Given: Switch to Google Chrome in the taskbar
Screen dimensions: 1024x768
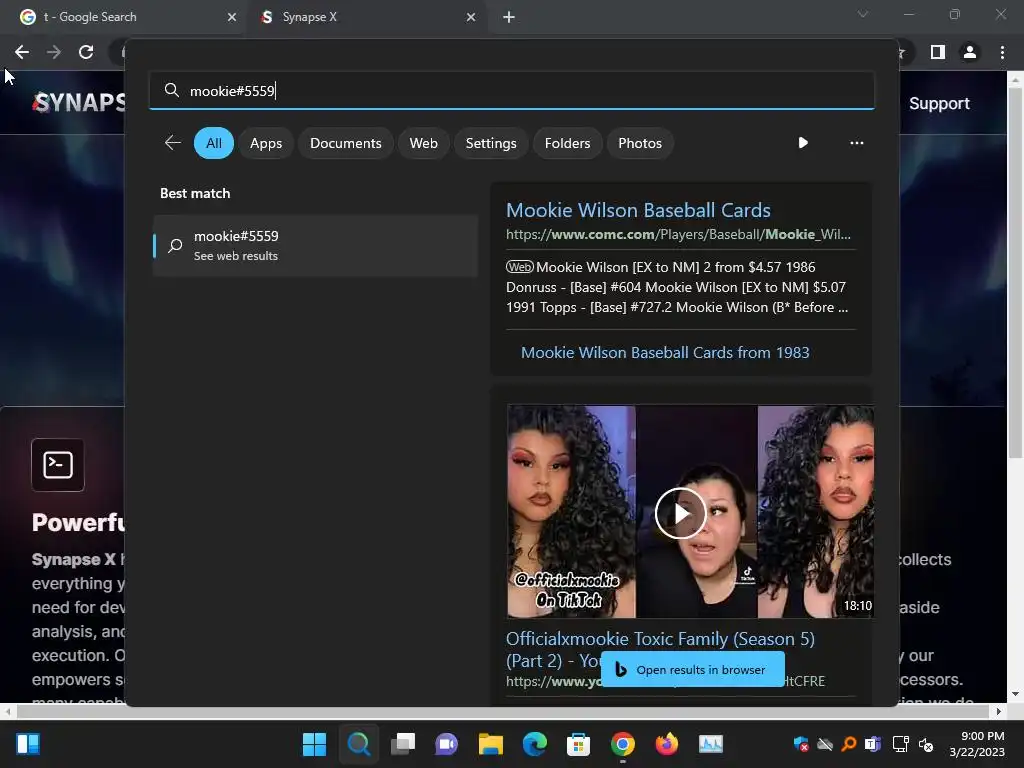Looking at the screenshot, I should click(x=622, y=744).
